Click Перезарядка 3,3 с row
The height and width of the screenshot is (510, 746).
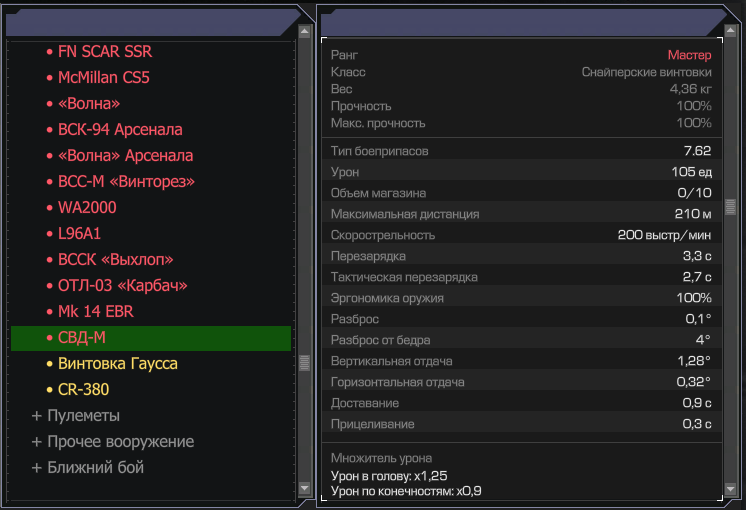[x=521, y=255]
